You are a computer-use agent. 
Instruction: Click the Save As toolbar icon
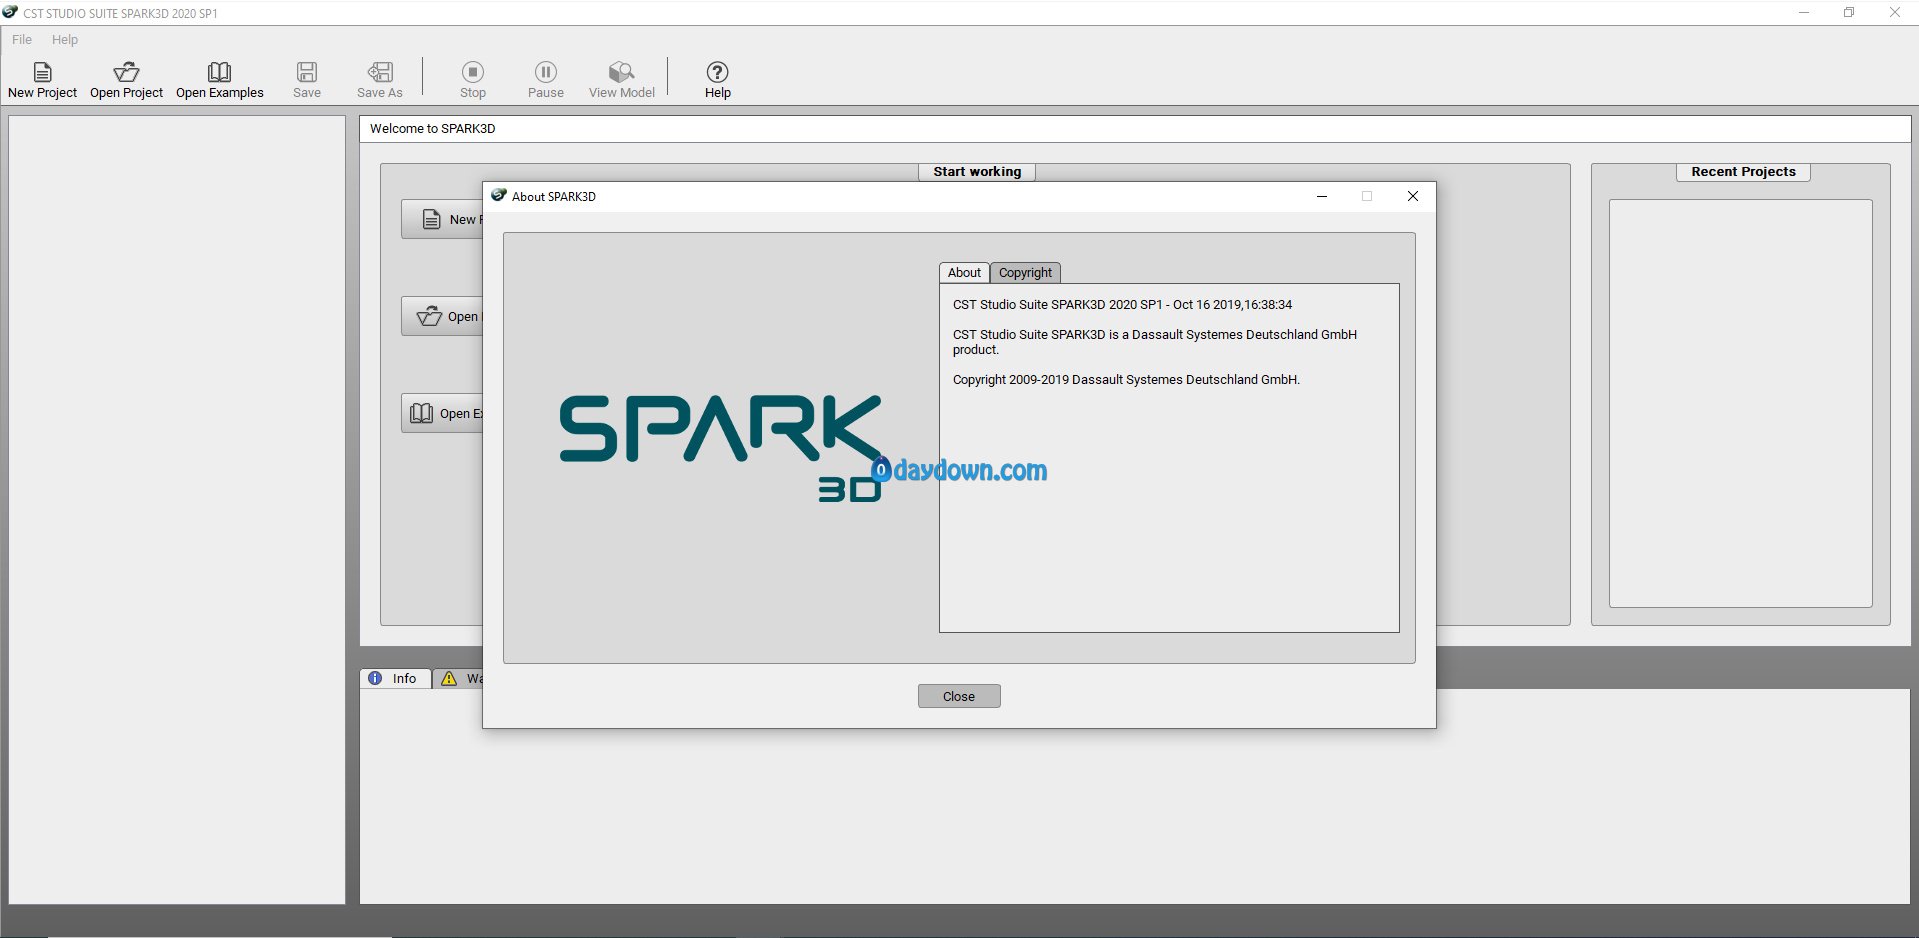coord(380,72)
